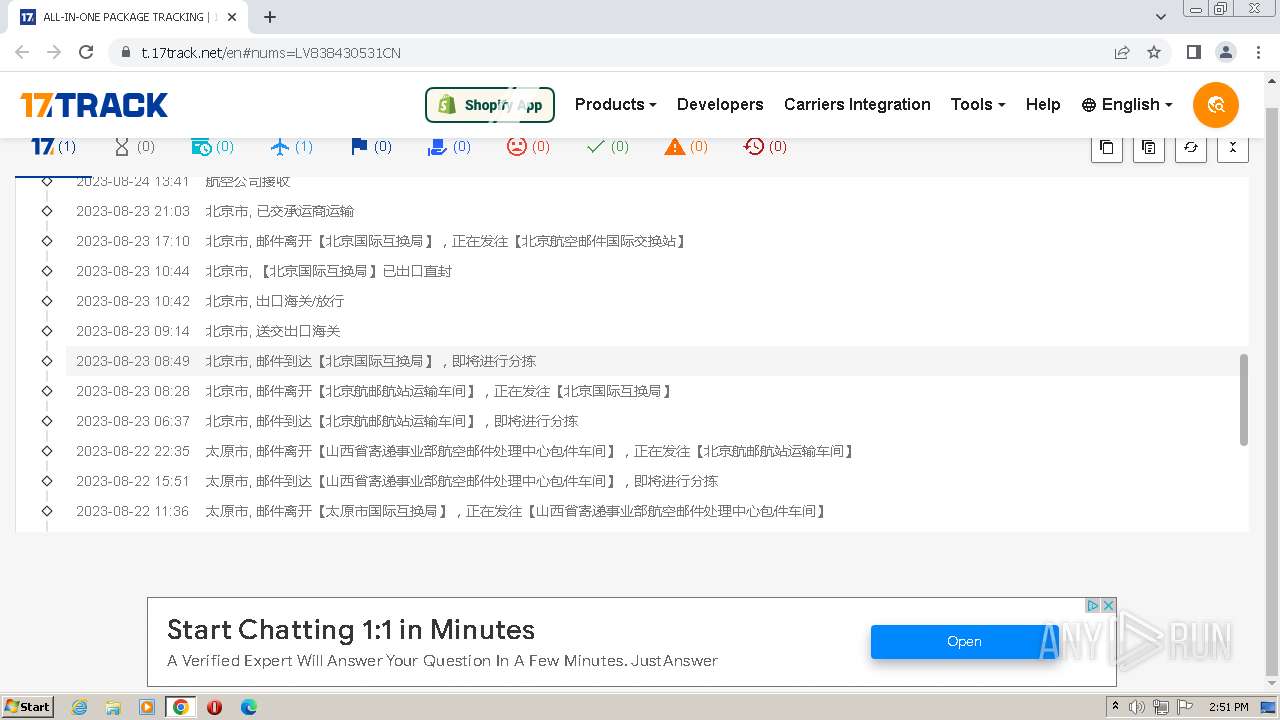Launch Internet Explorer from taskbar
The image size is (1280, 720).
[79, 707]
